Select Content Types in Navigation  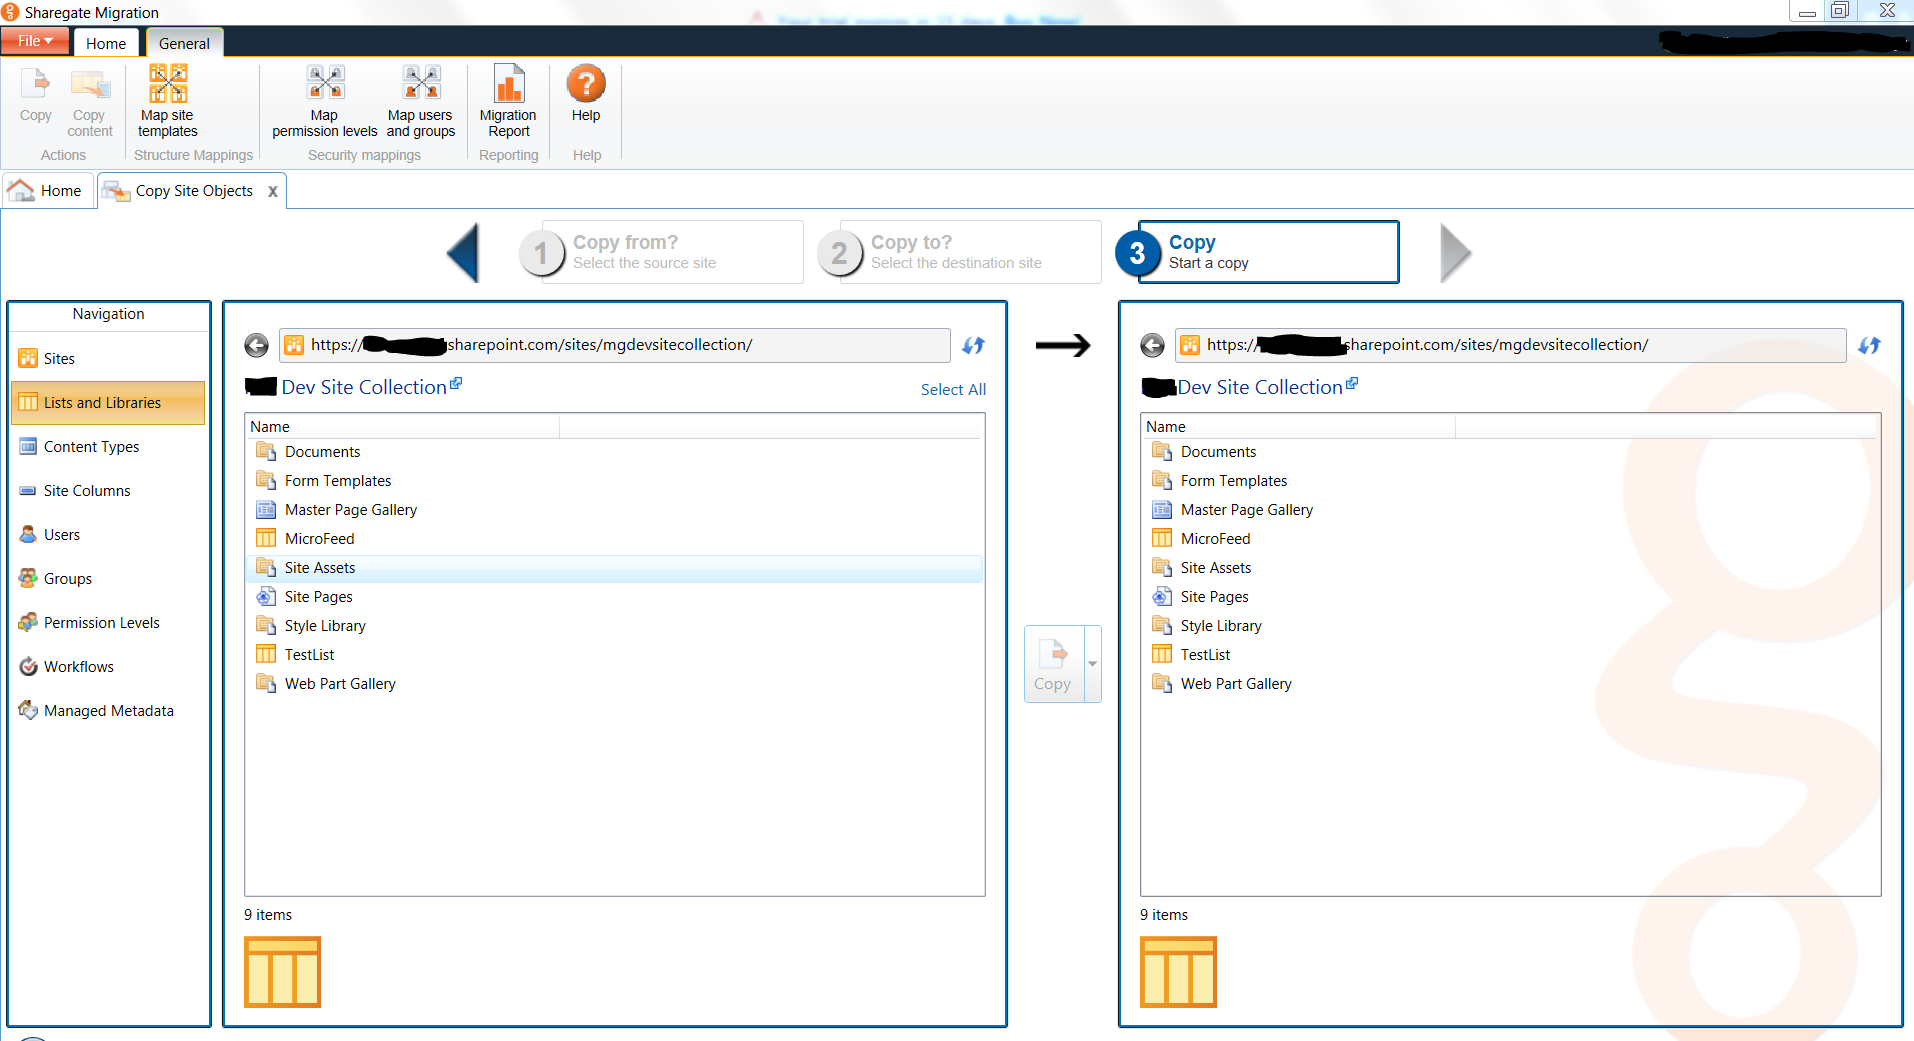pyautogui.click(x=108, y=447)
